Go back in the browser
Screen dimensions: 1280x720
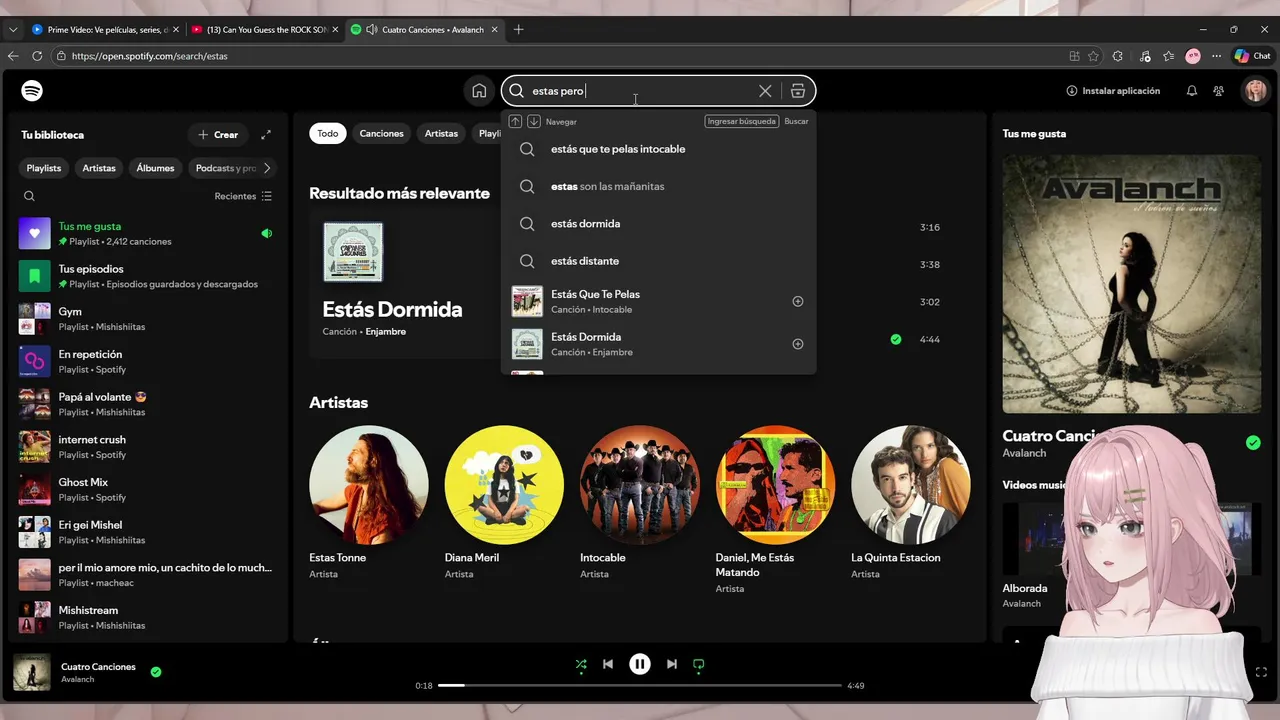coord(13,56)
